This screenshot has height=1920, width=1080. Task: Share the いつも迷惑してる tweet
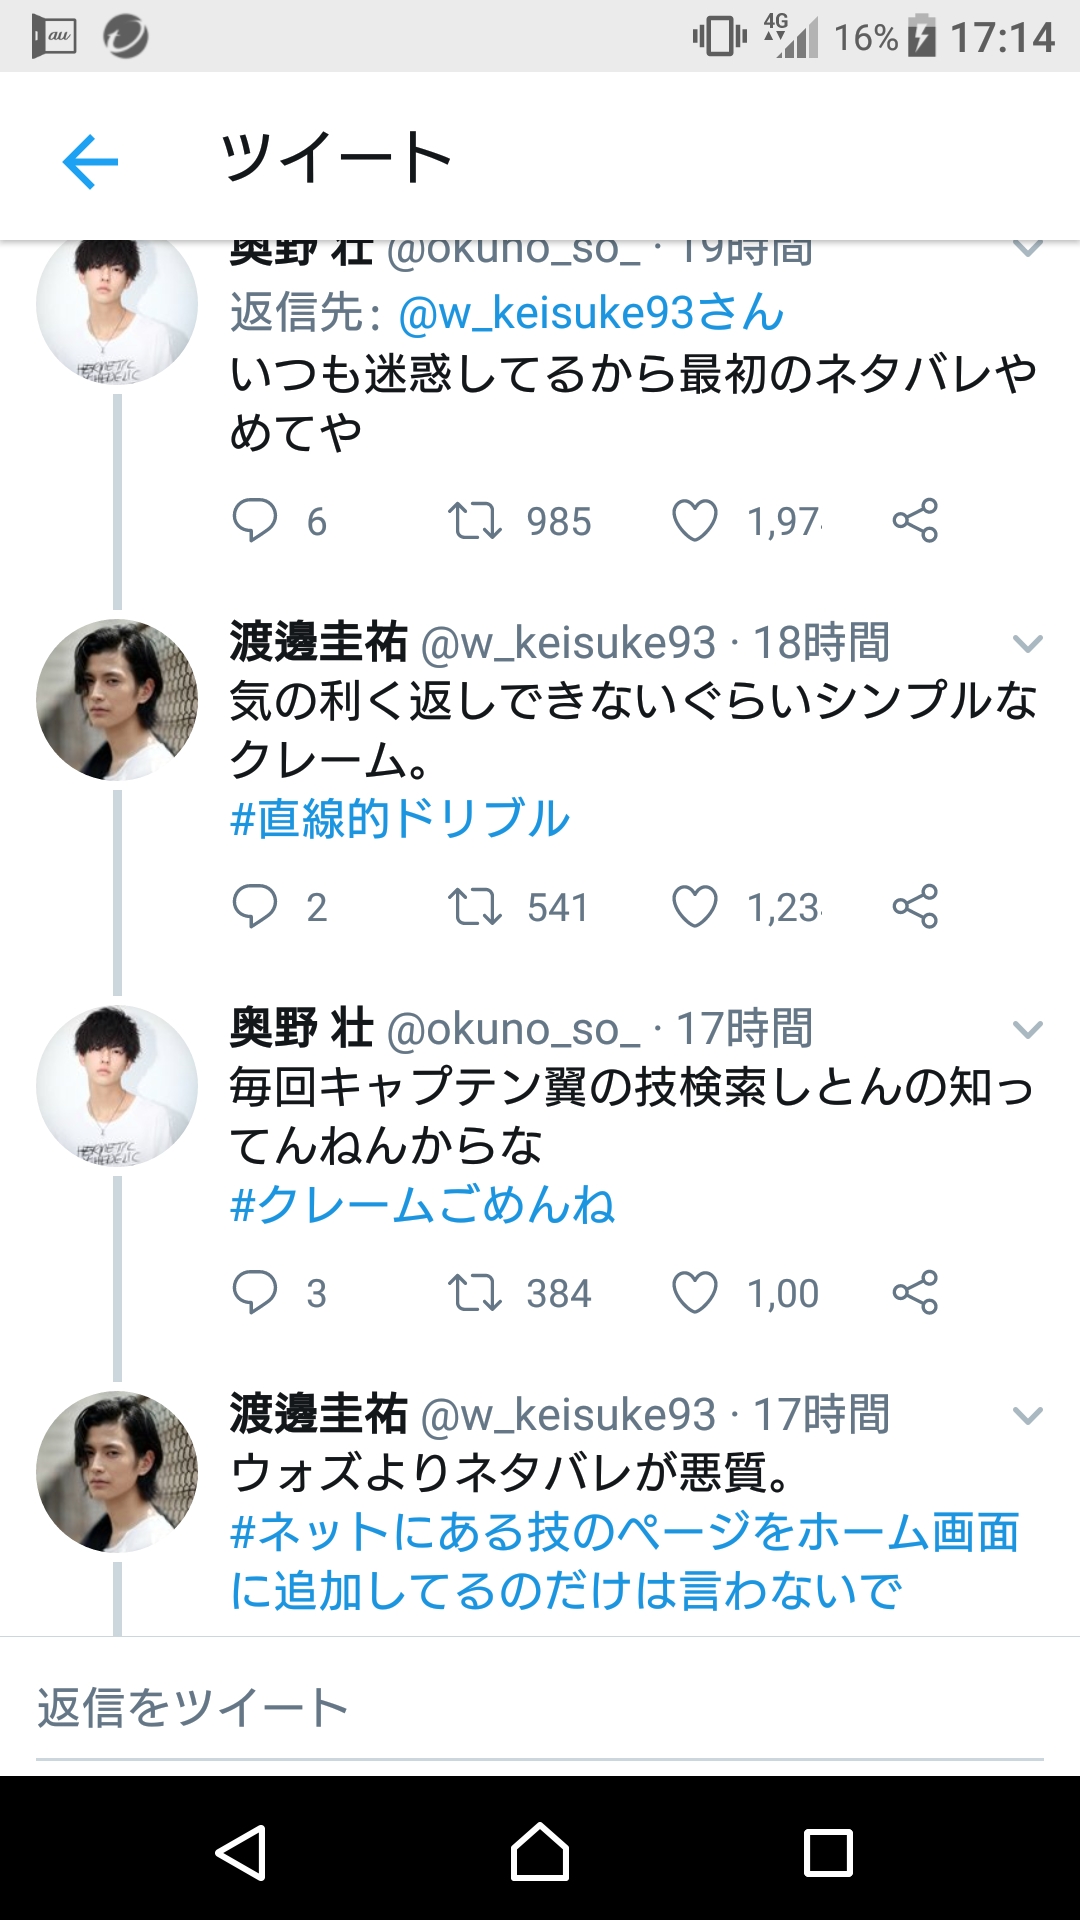pyautogui.click(x=915, y=520)
